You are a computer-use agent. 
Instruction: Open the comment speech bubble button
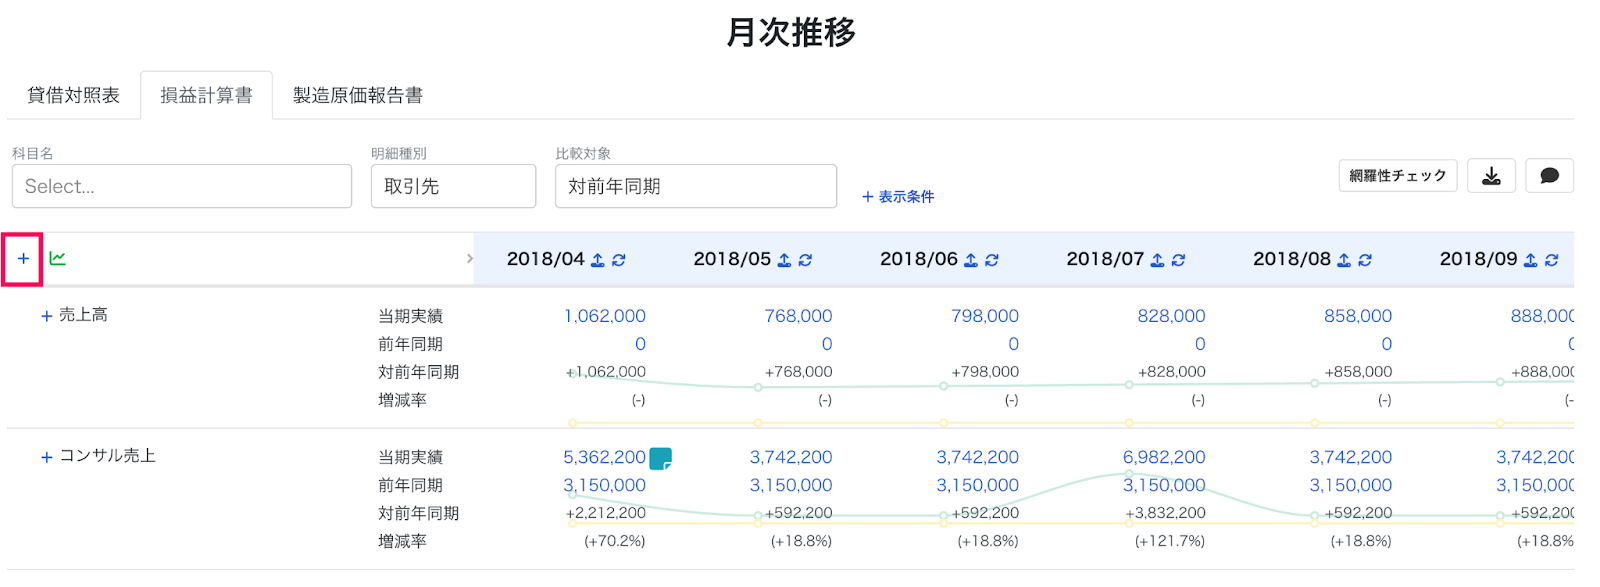[1549, 176]
